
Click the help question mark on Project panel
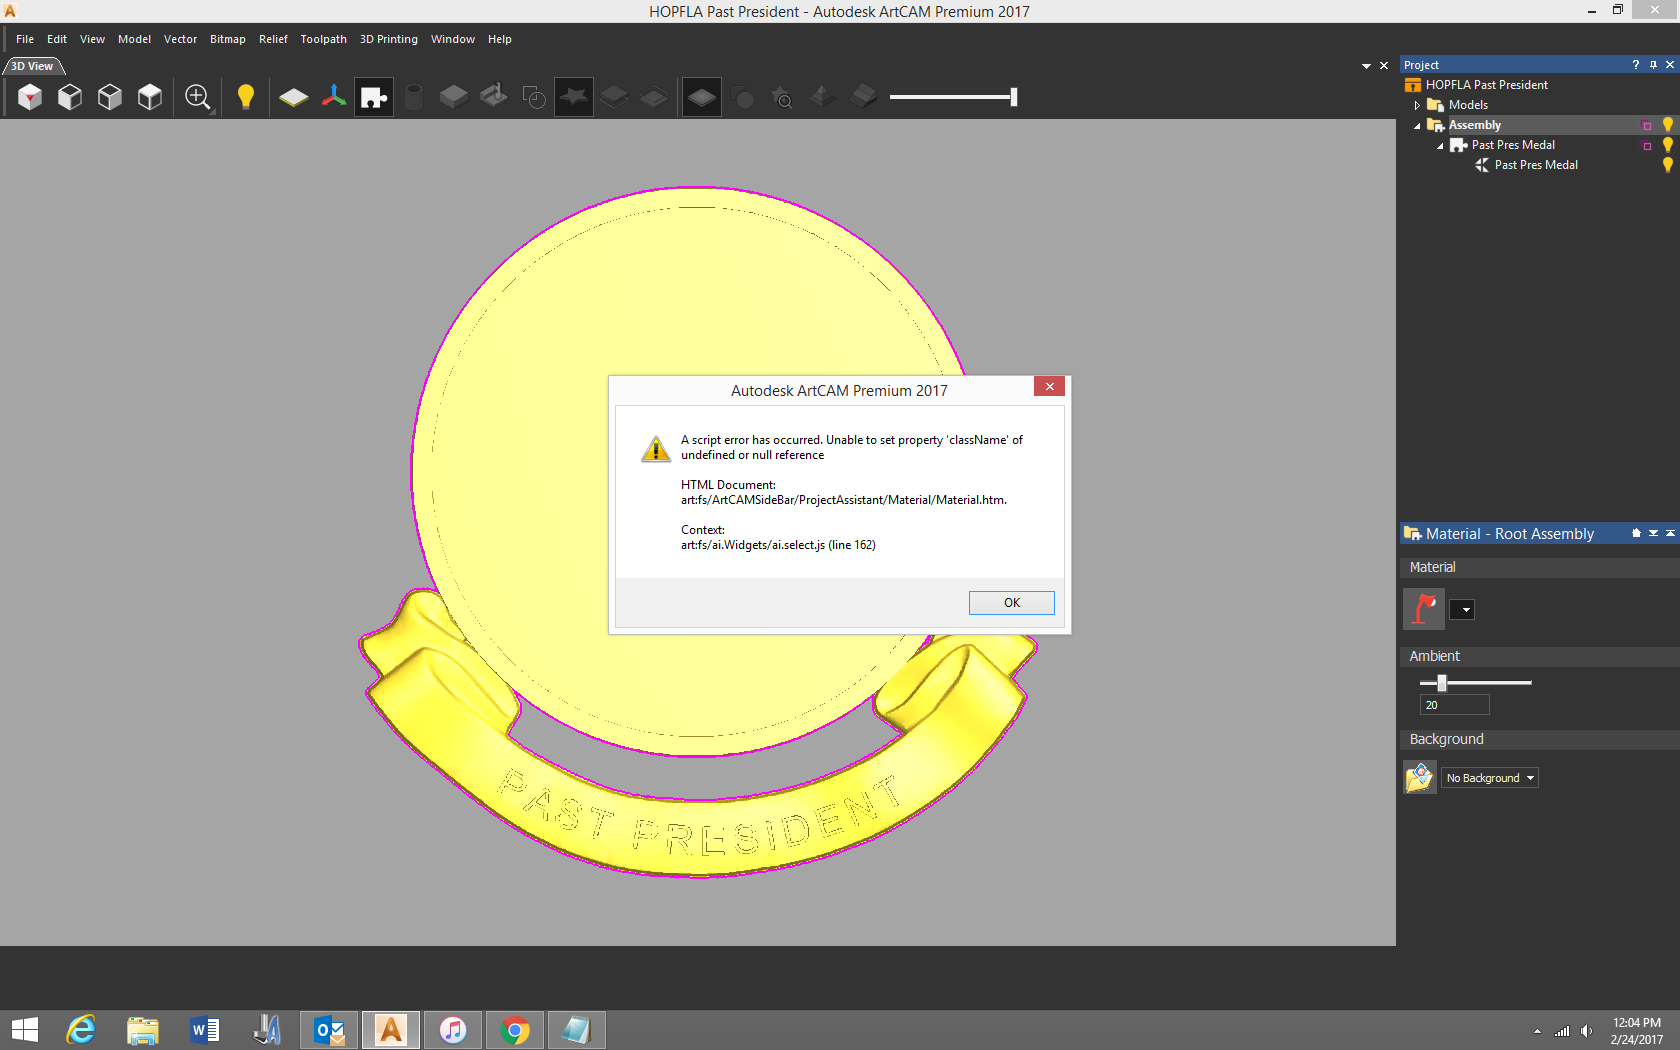[1635, 64]
